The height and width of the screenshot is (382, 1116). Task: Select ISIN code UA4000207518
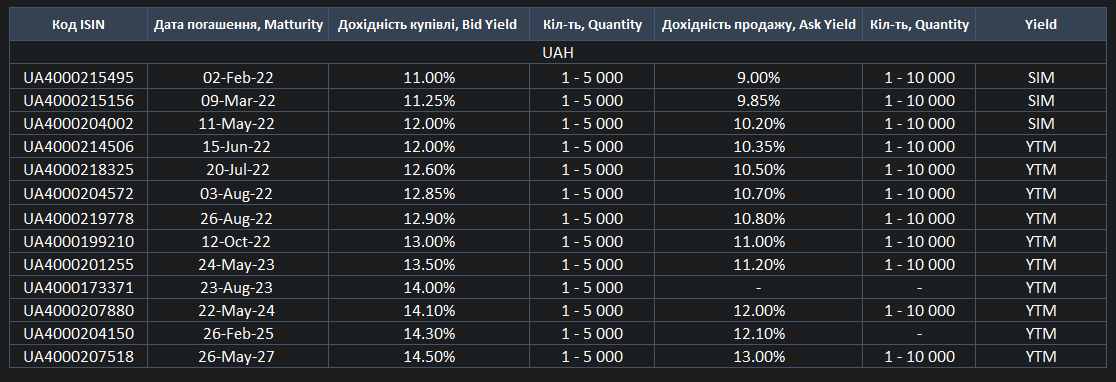pos(78,356)
